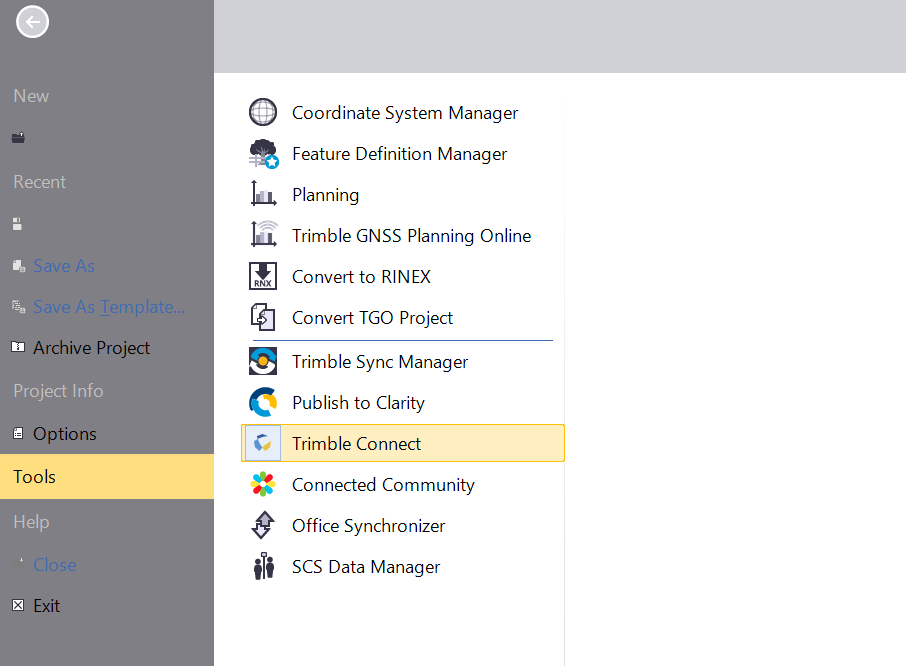Click Save As Template link

tap(108, 307)
